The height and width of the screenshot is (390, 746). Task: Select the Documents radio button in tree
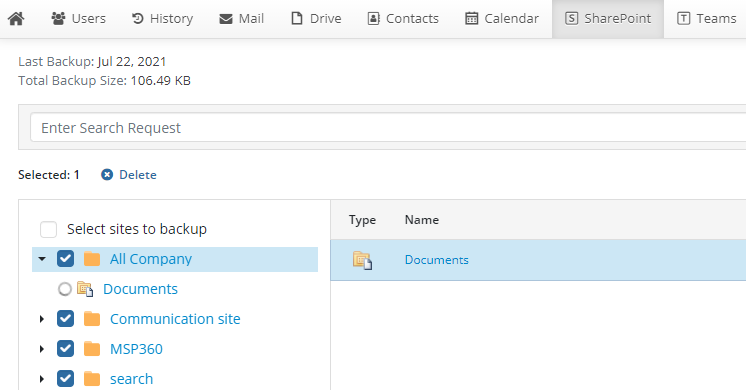[65, 289]
